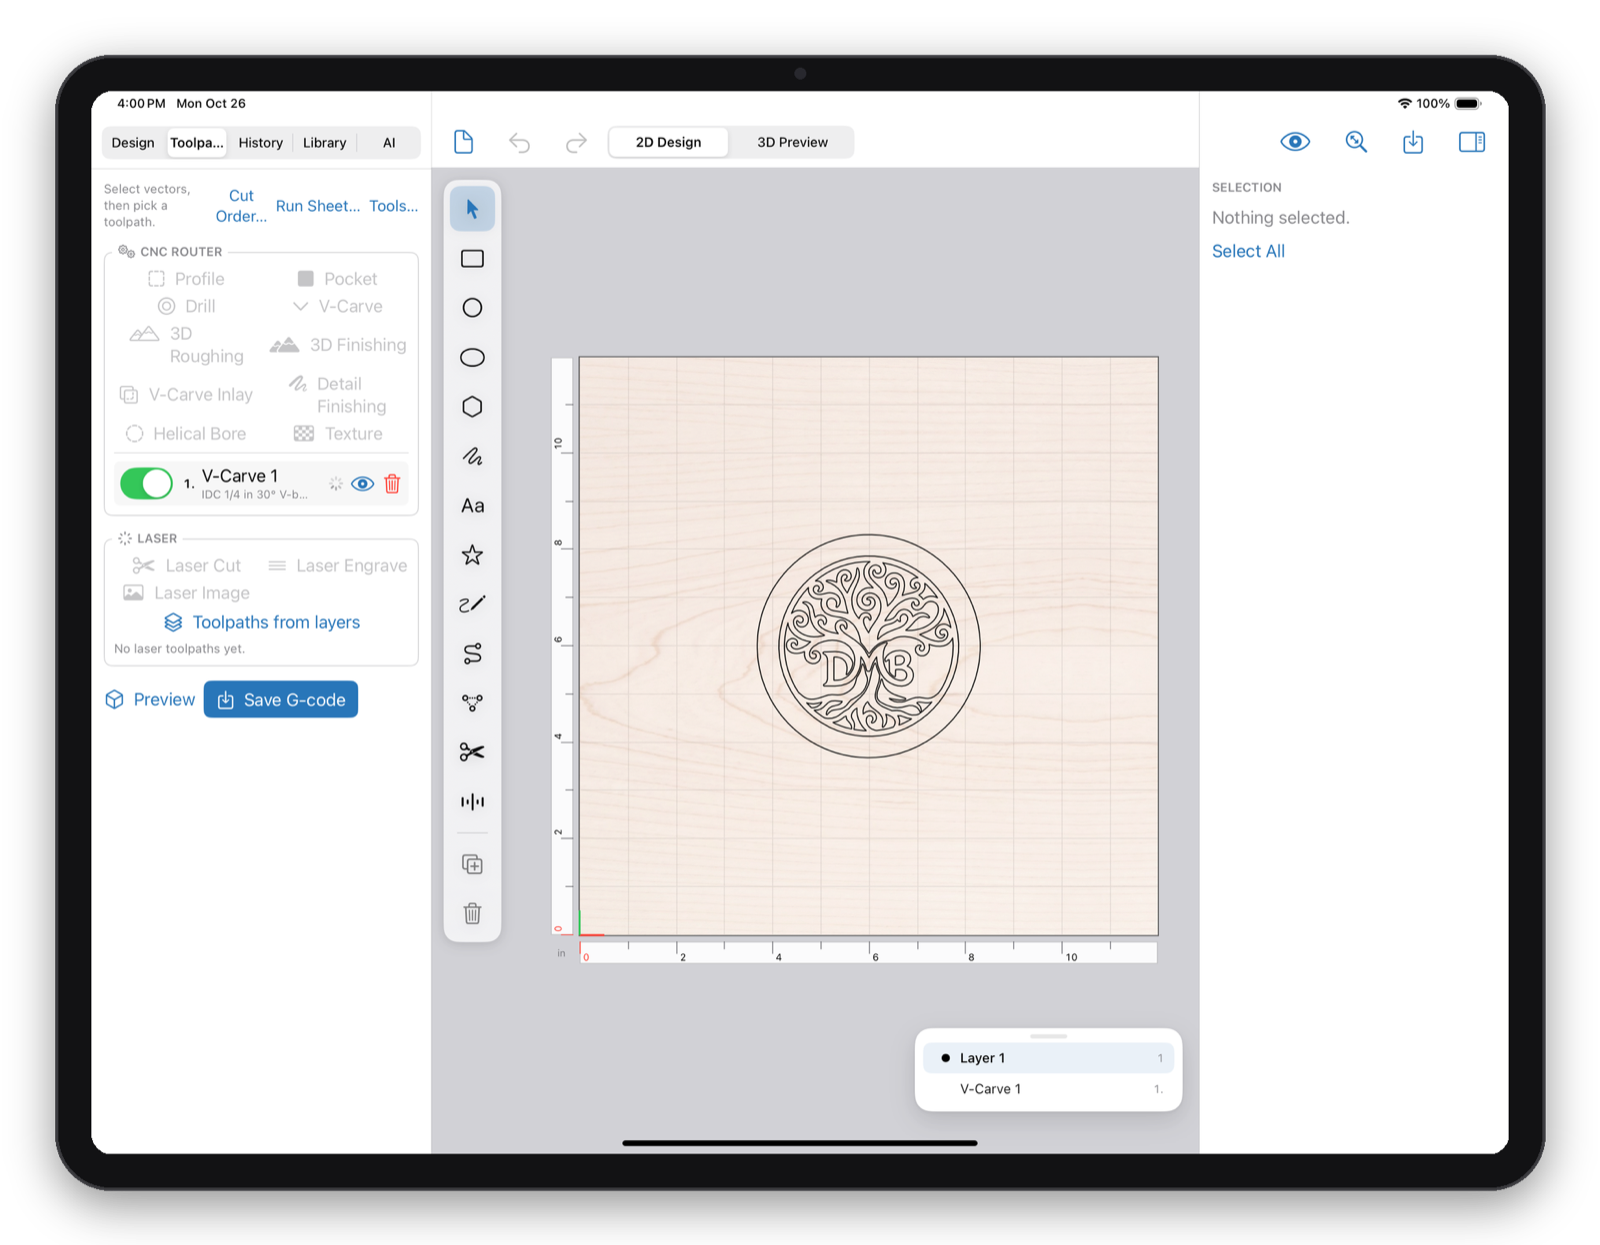Open Cut Order settings

coord(241,206)
